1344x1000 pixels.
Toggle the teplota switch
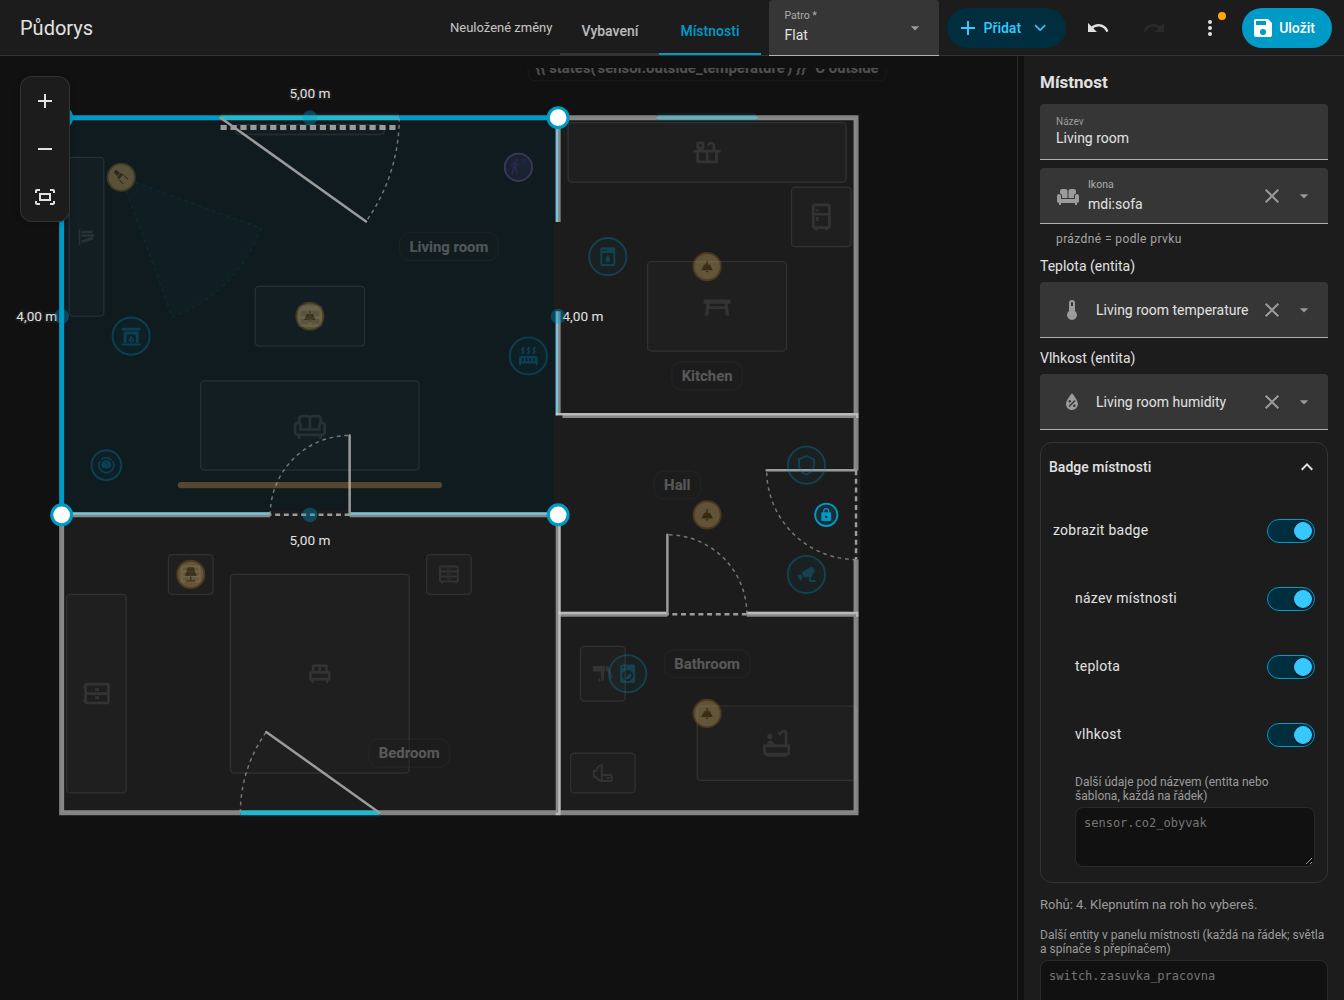[1290, 667]
